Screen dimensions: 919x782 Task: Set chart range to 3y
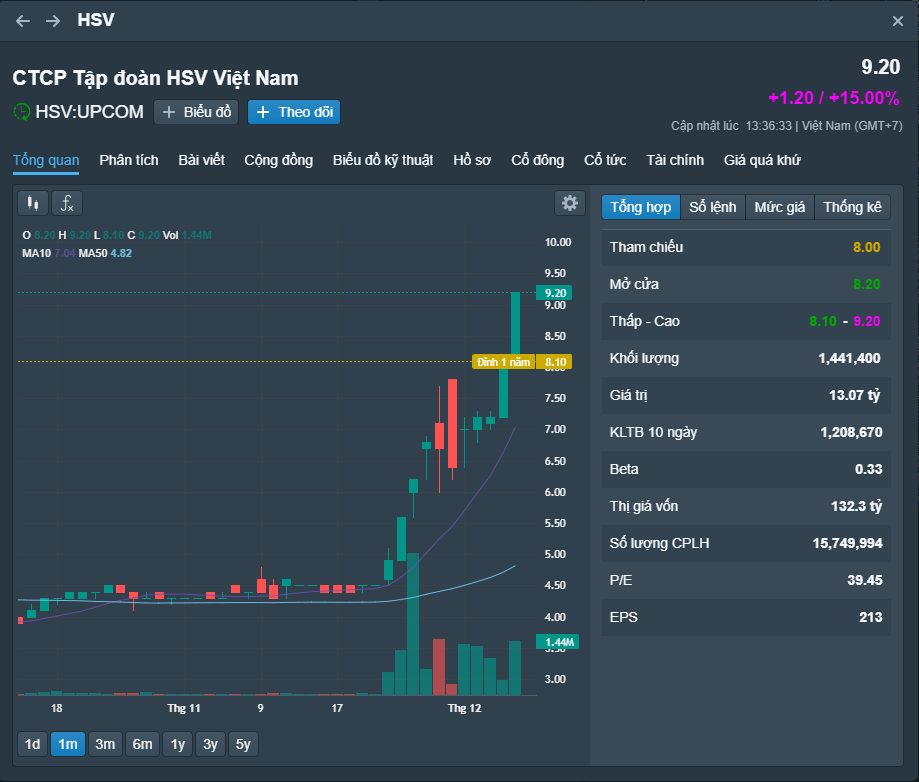(210, 744)
